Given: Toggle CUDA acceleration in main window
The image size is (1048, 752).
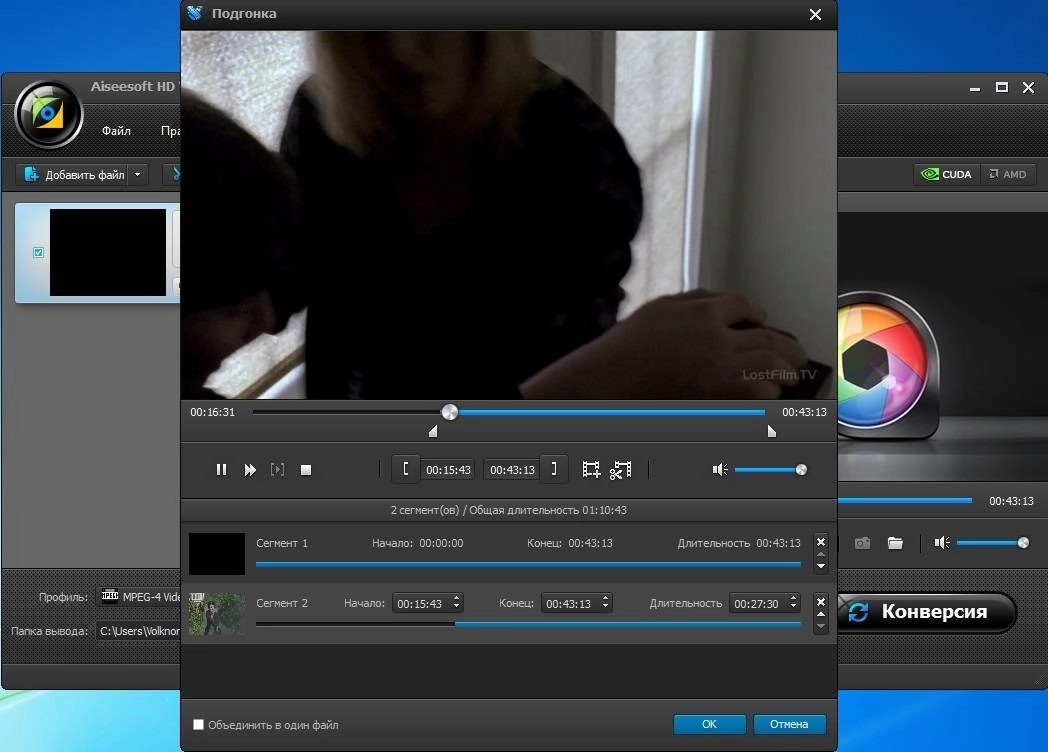Looking at the screenshot, I should click(946, 174).
